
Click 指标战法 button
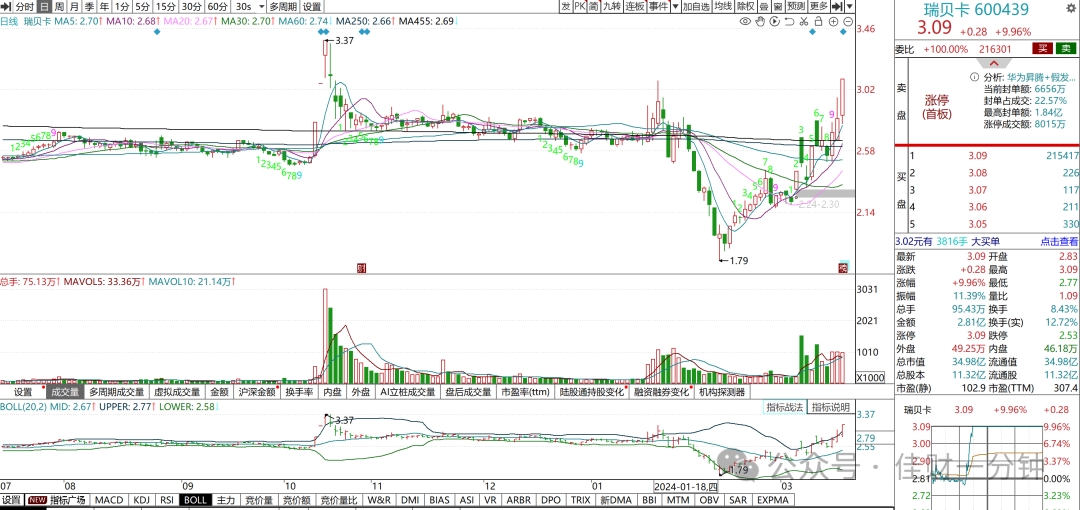pyautogui.click(x=786, y=407)
